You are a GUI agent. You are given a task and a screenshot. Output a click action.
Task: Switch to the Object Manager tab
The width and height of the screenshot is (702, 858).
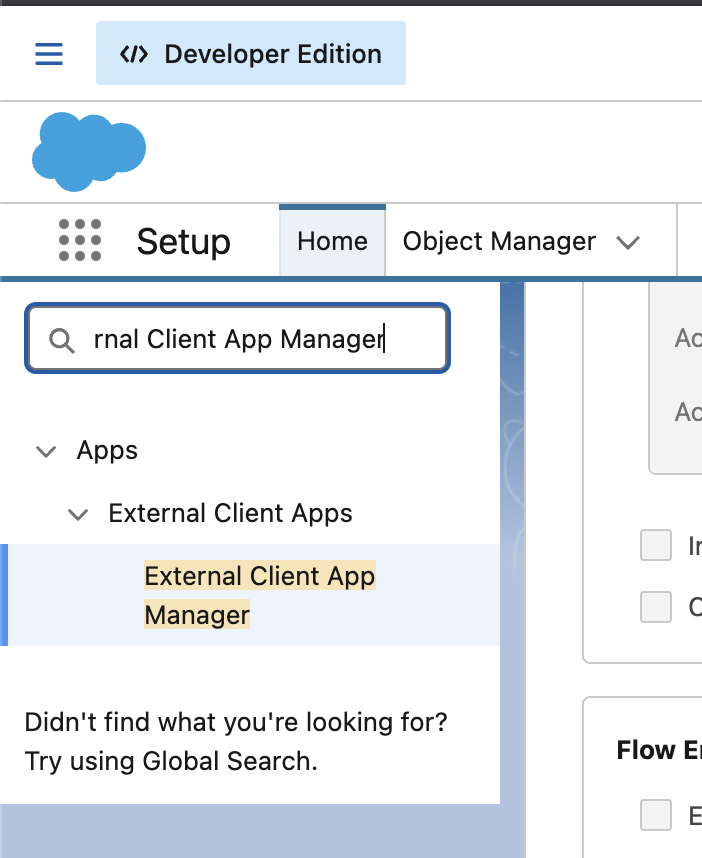(499, 241)
